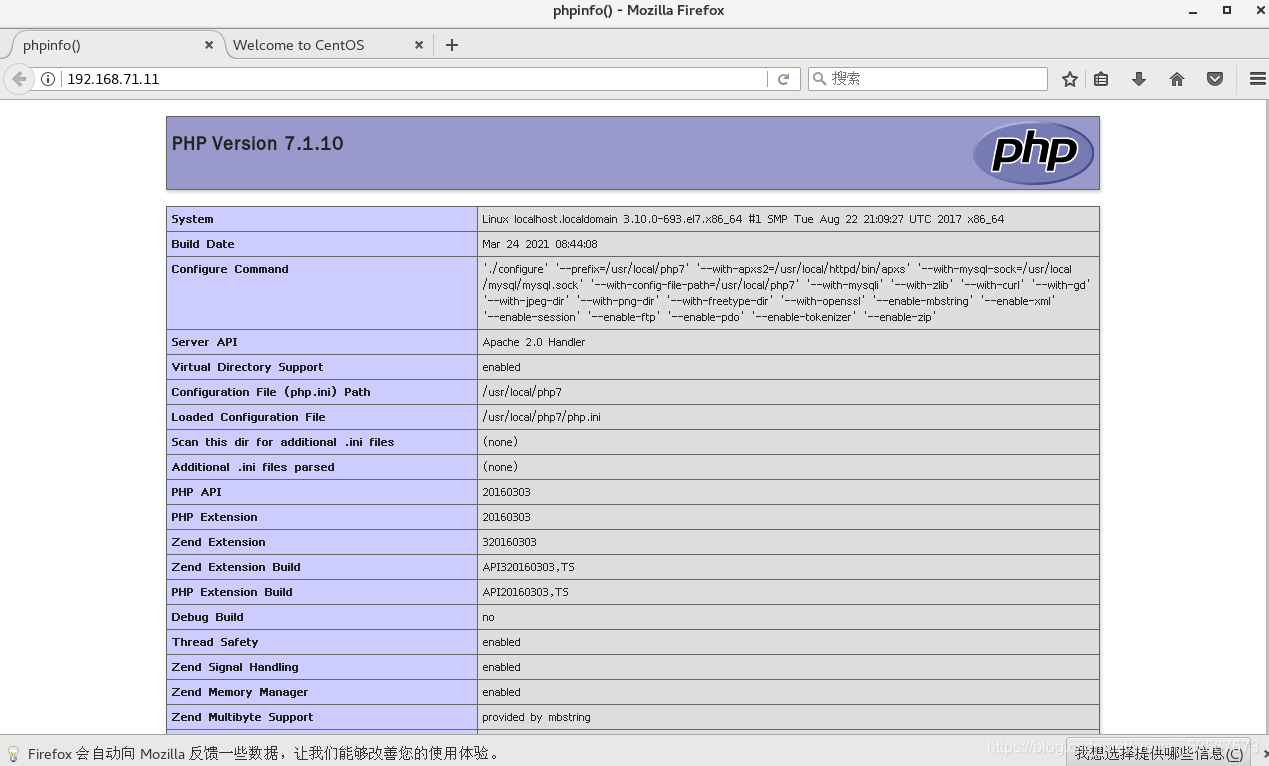Select the Build Date label
This screenshot has width=1269, height=766.
203,244
